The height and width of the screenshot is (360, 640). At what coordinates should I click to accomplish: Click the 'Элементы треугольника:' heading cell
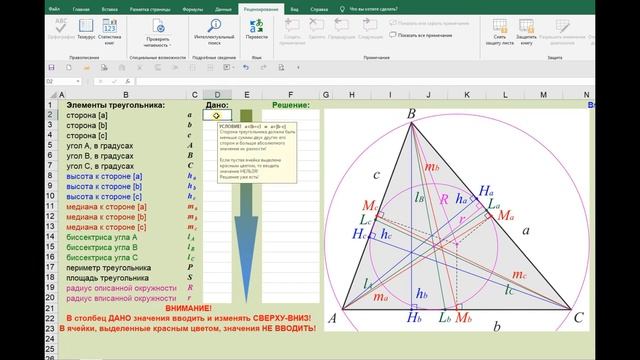[116, 105]
